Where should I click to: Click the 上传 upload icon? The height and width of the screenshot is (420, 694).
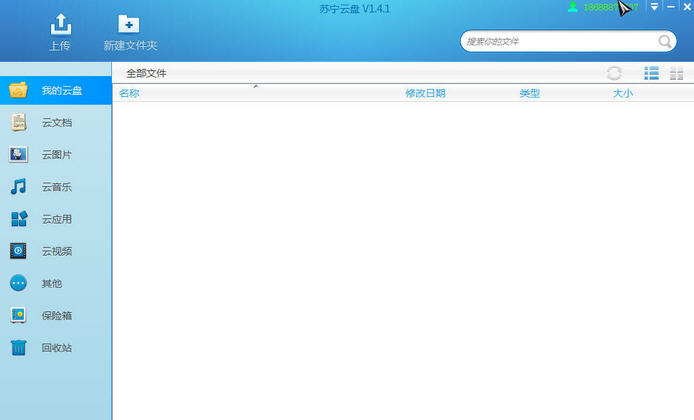[59, 24]
